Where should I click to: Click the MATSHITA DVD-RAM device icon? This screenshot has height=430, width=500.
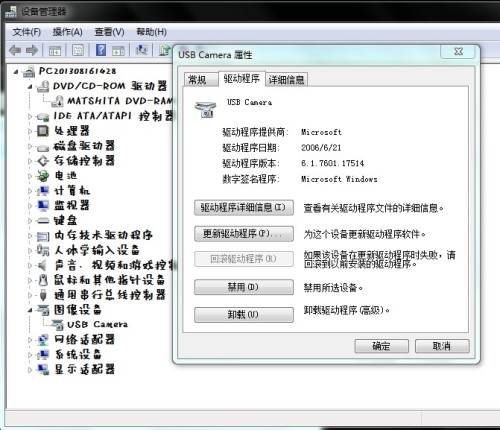[57, 101]
